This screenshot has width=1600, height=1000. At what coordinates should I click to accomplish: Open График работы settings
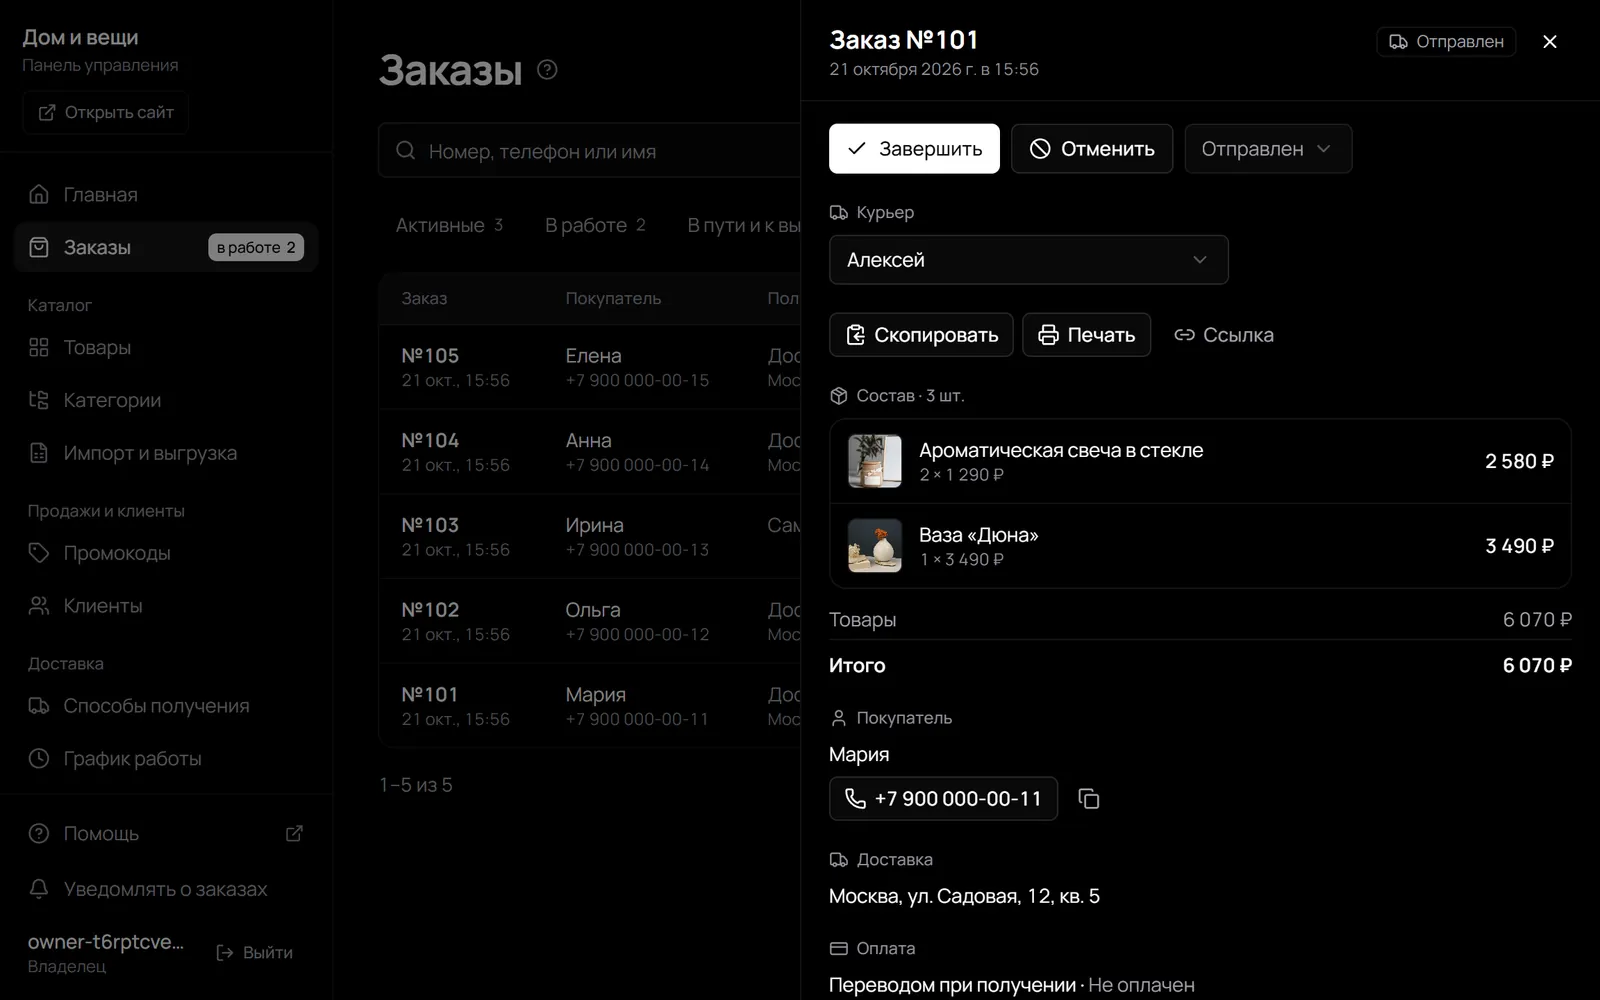pyautogui.click(x=166, y=758)
